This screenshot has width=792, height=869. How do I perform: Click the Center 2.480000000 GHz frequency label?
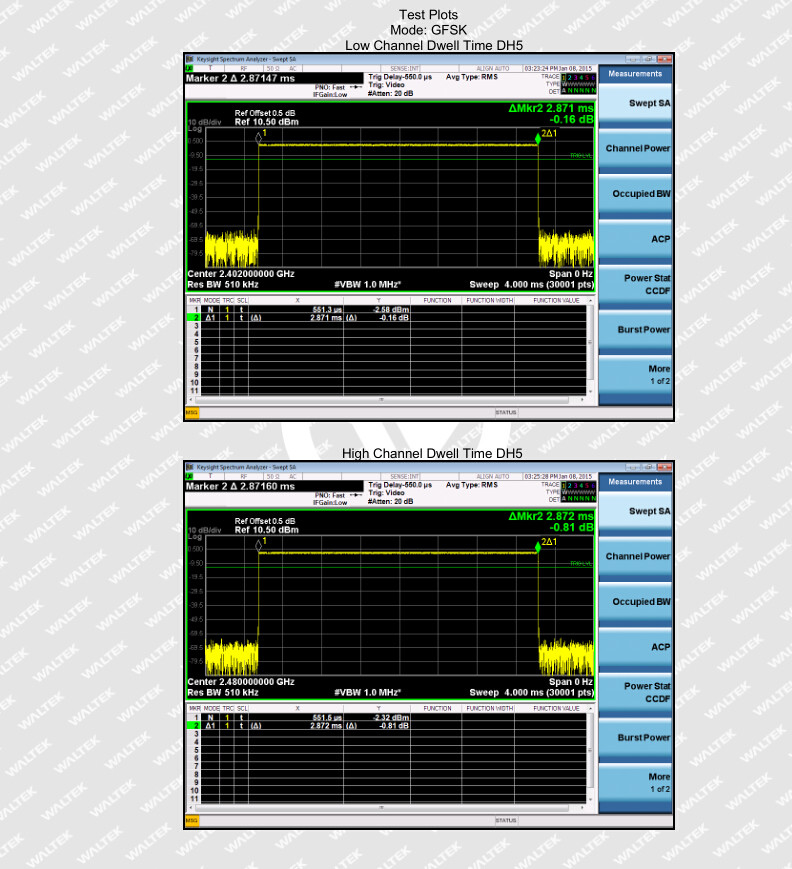(241, 681)
